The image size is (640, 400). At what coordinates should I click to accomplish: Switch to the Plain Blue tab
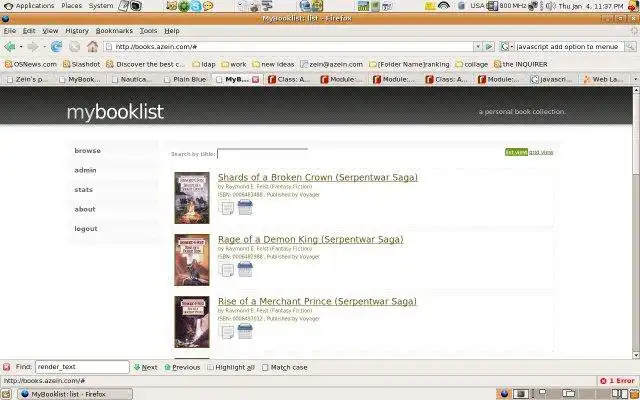pyautogui.click(x=184, y=80)
